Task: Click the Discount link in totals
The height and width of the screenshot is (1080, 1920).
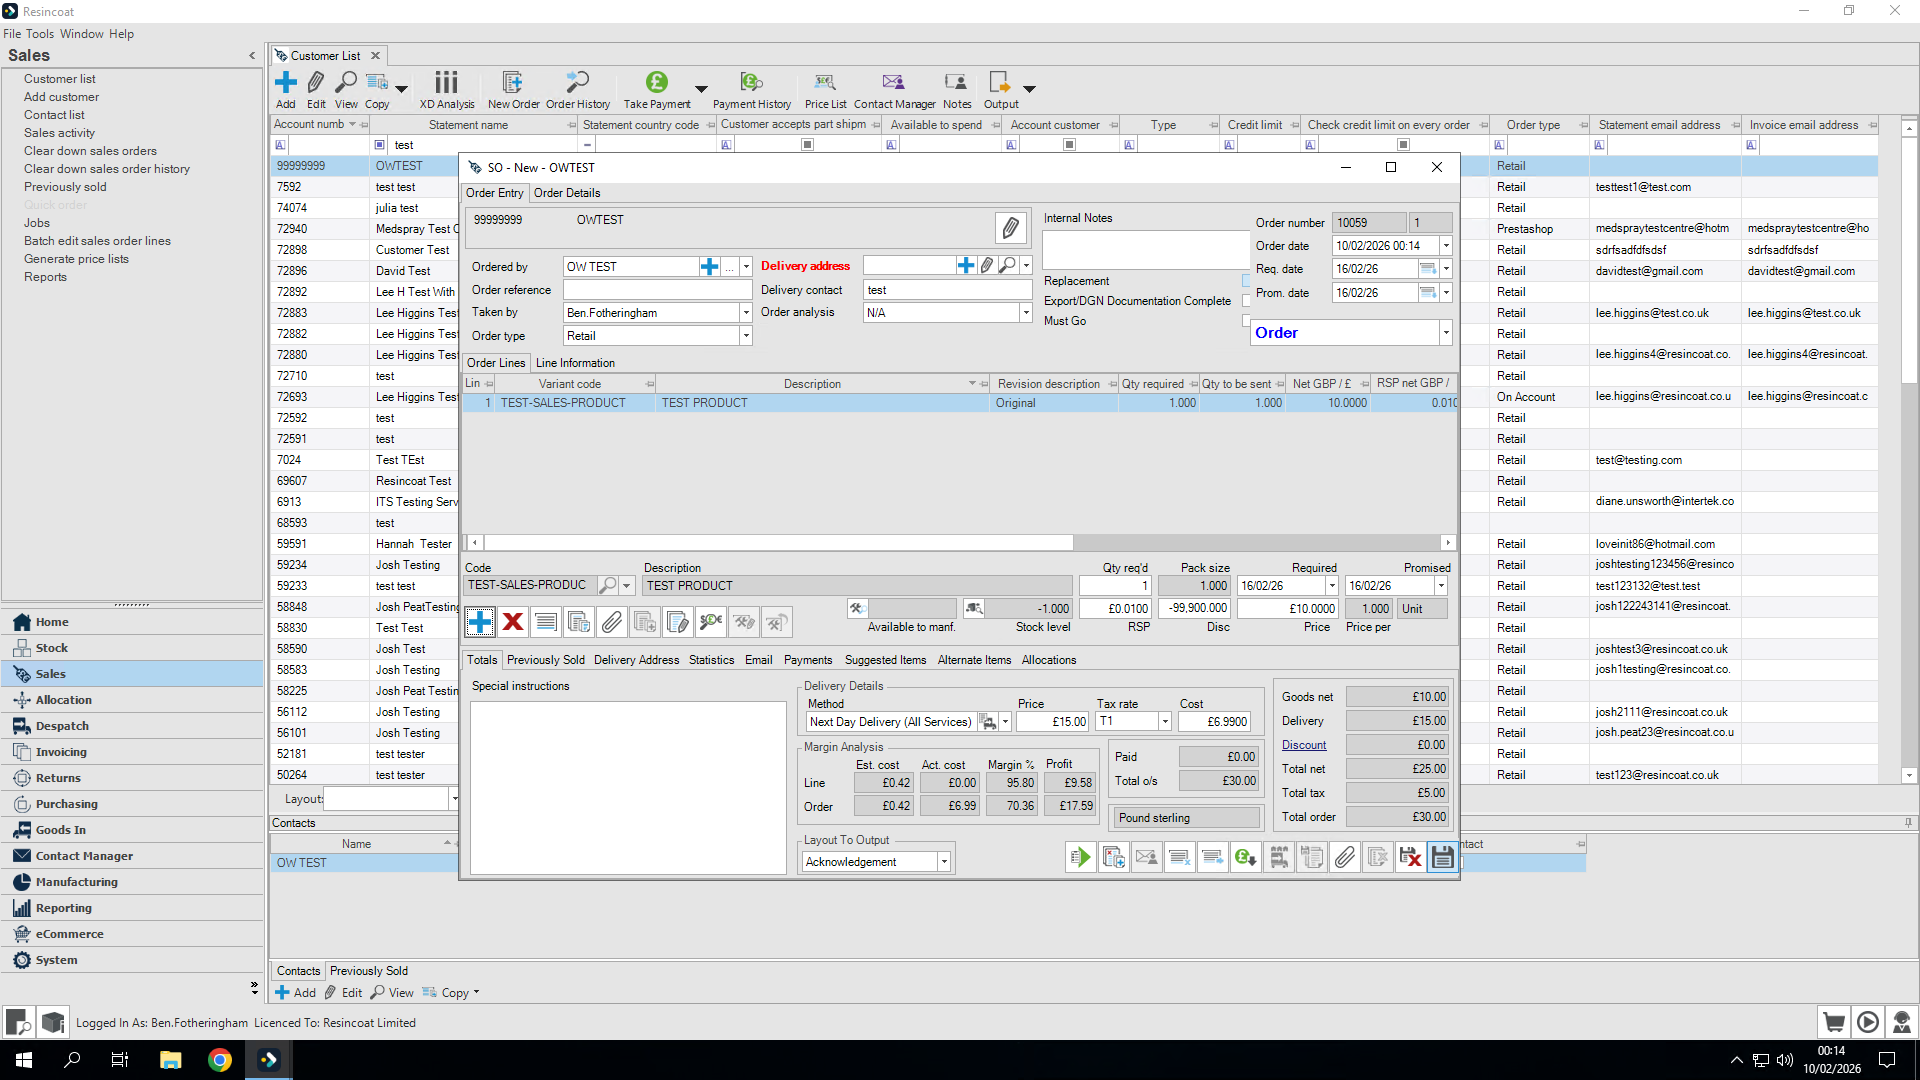Action: coord(1304,745)
